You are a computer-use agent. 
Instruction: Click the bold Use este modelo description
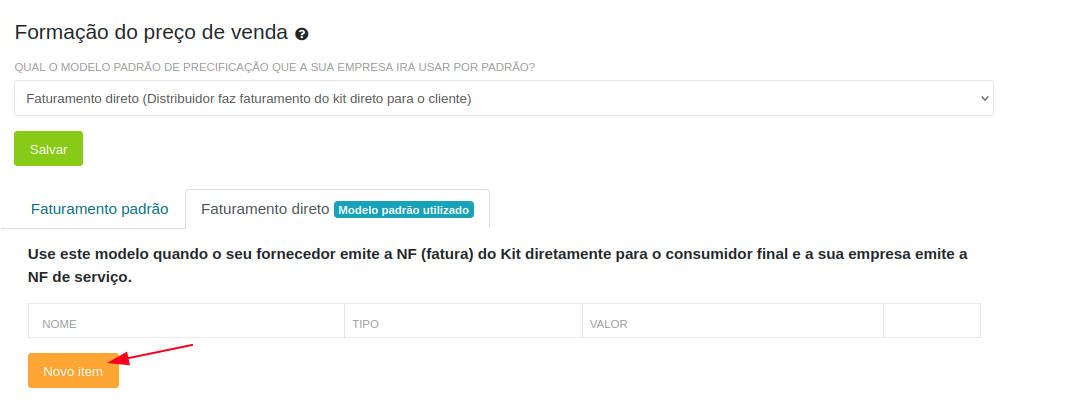(497, 266)
